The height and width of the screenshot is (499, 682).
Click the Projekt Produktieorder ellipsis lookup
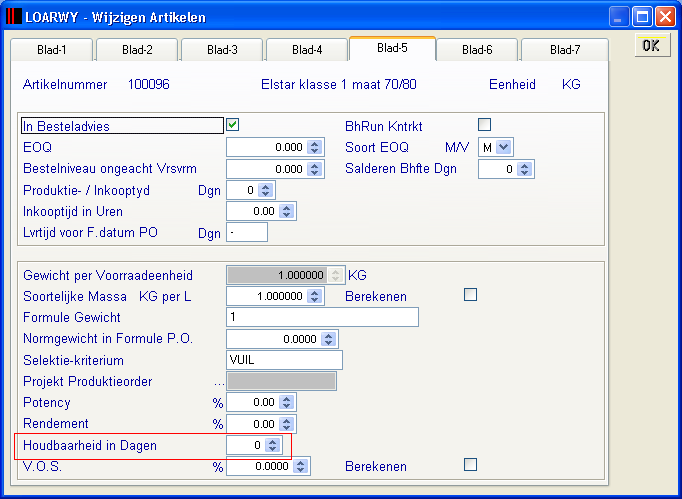[219, 382]
